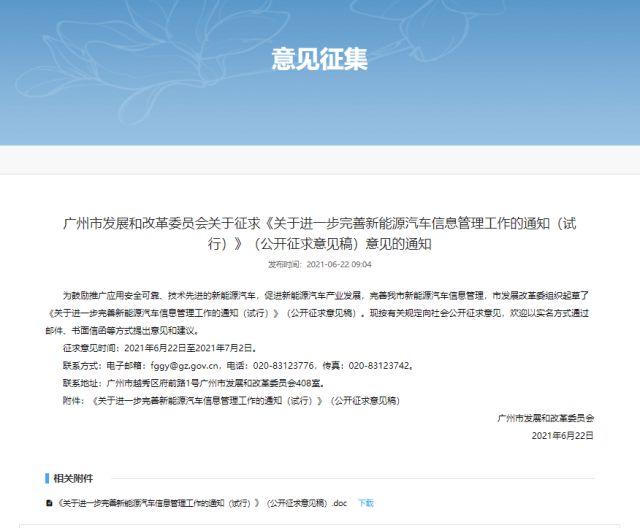This screenshot has width=640, height=528.
Task: Click the phone number 020-83123776
Action: [283, 366]
